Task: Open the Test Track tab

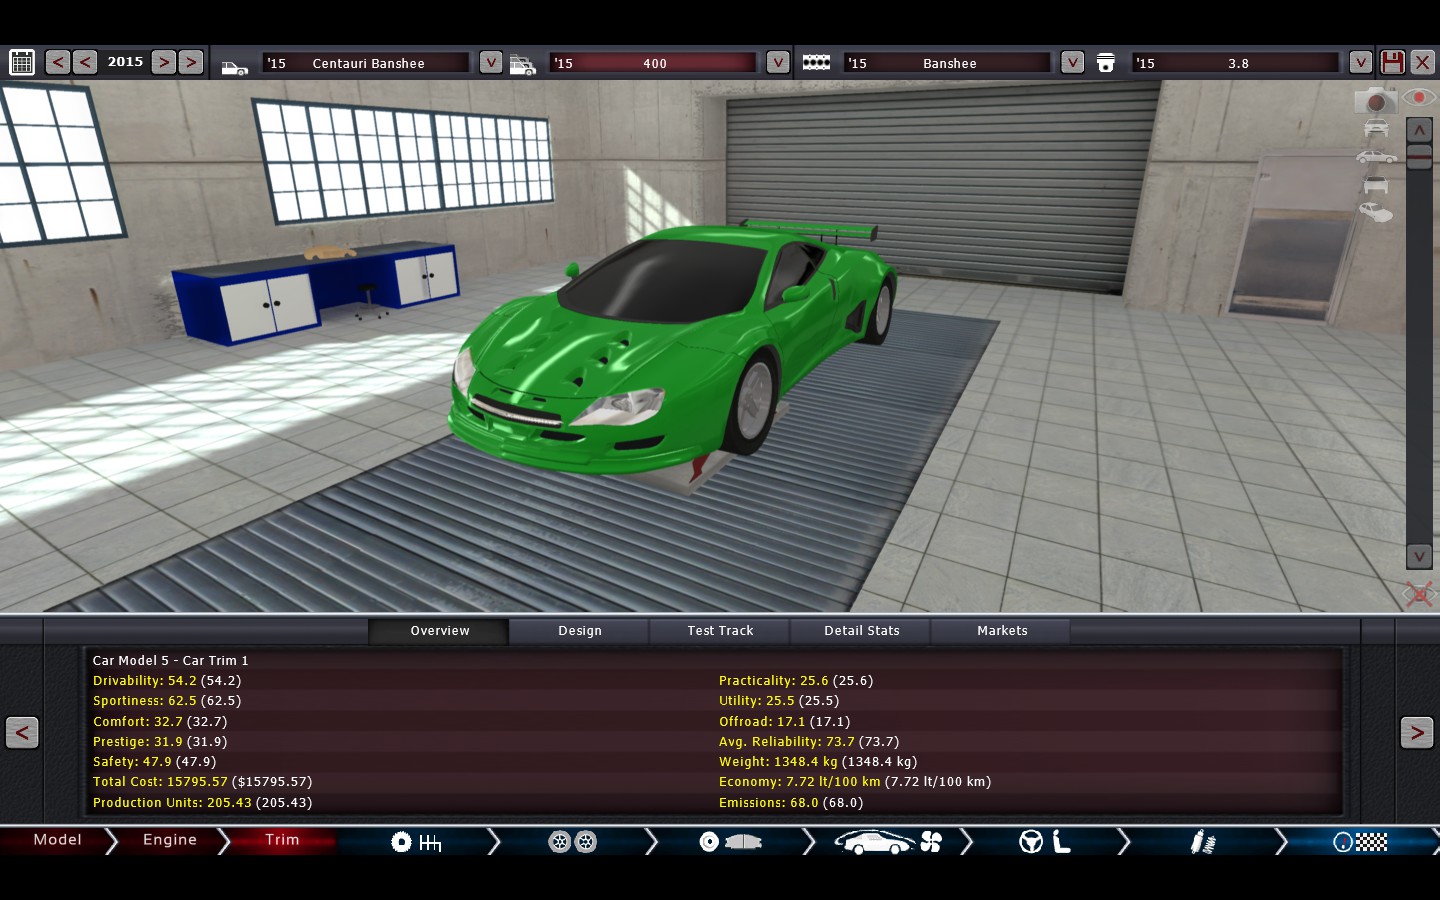Action: [720, 631]
